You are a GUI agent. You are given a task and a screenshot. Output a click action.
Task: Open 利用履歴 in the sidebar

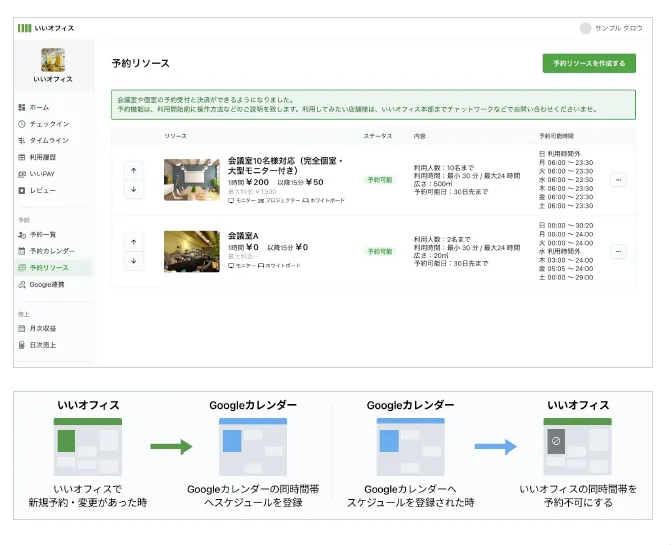coord(37,157)
